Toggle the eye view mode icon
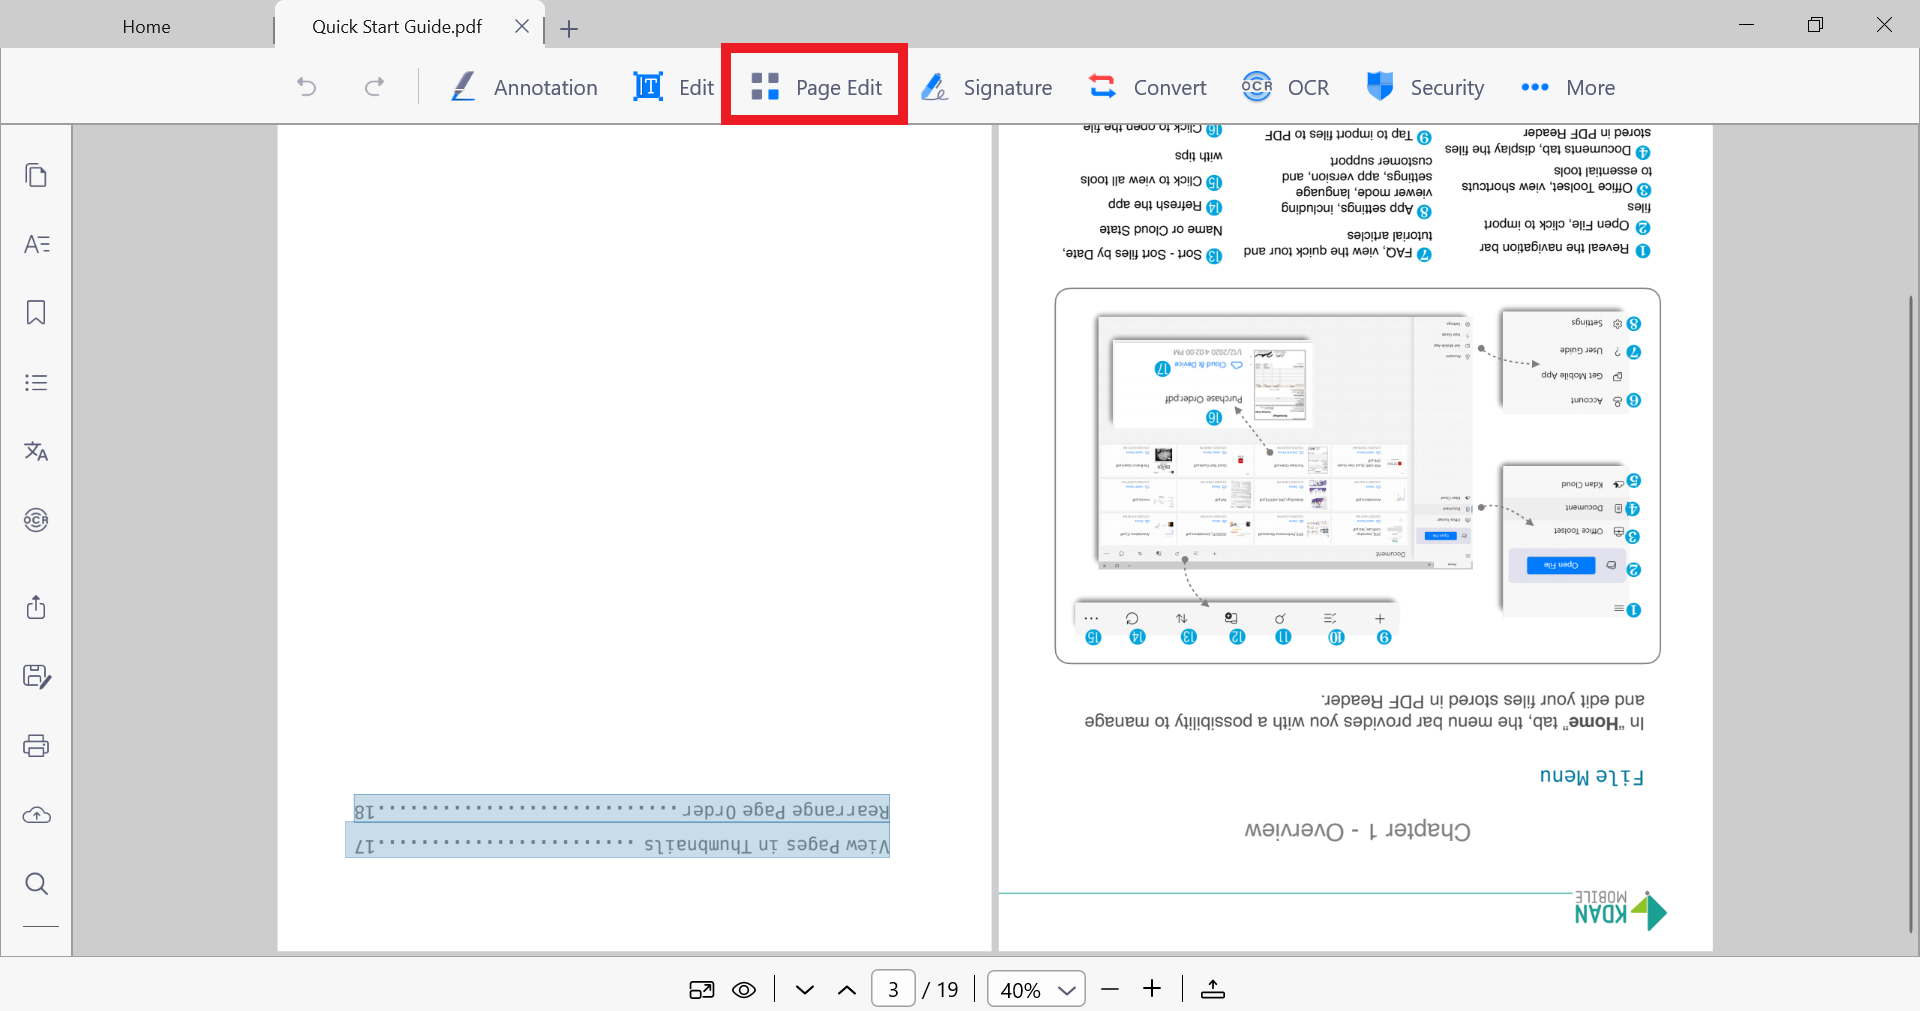 click(x=744, y=990)
